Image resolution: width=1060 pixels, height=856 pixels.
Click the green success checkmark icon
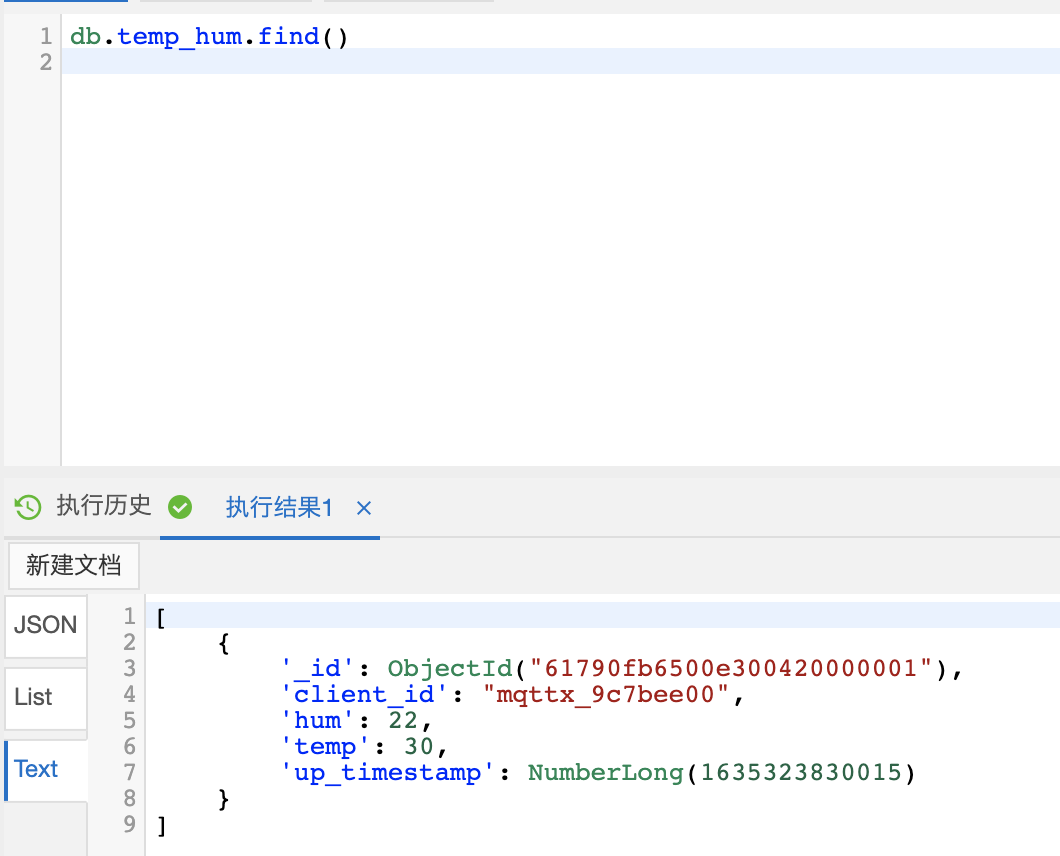coord(180,507)
